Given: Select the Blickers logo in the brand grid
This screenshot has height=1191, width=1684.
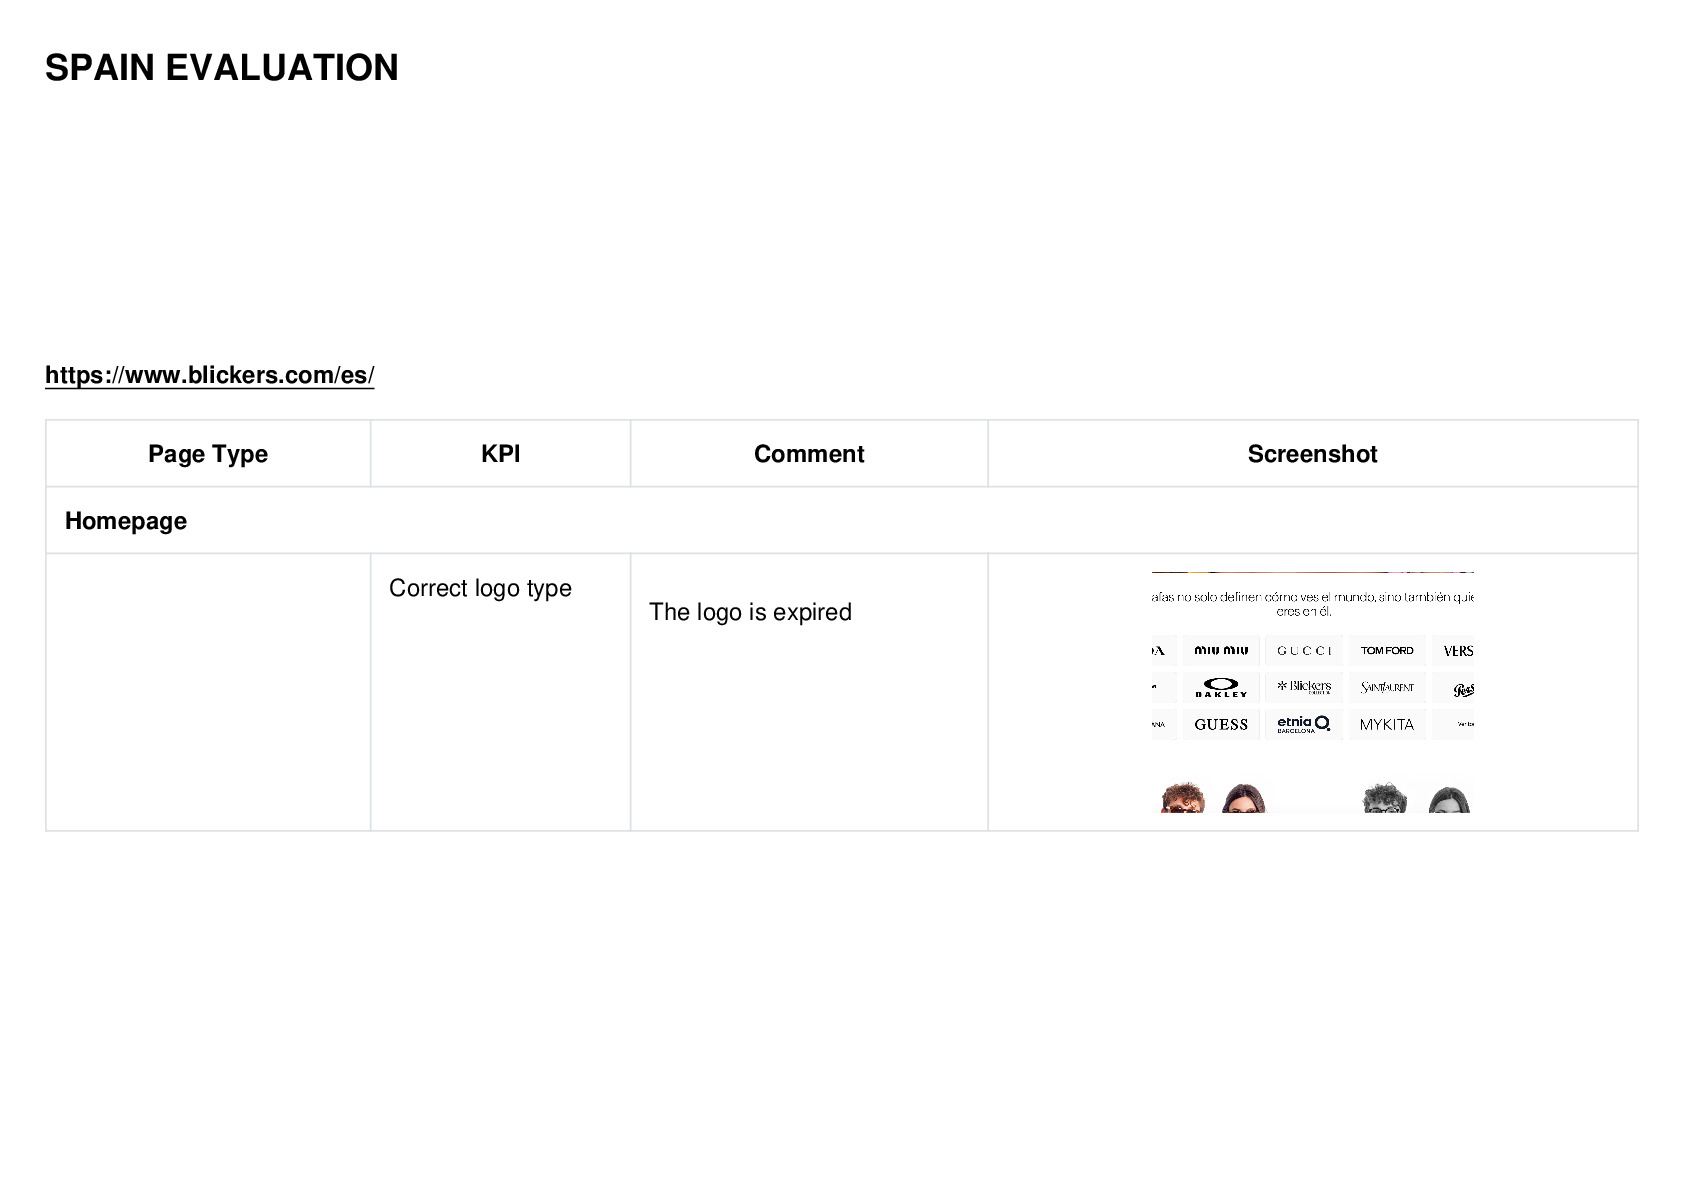Looking at the screenshot, I should point(1304,687).
